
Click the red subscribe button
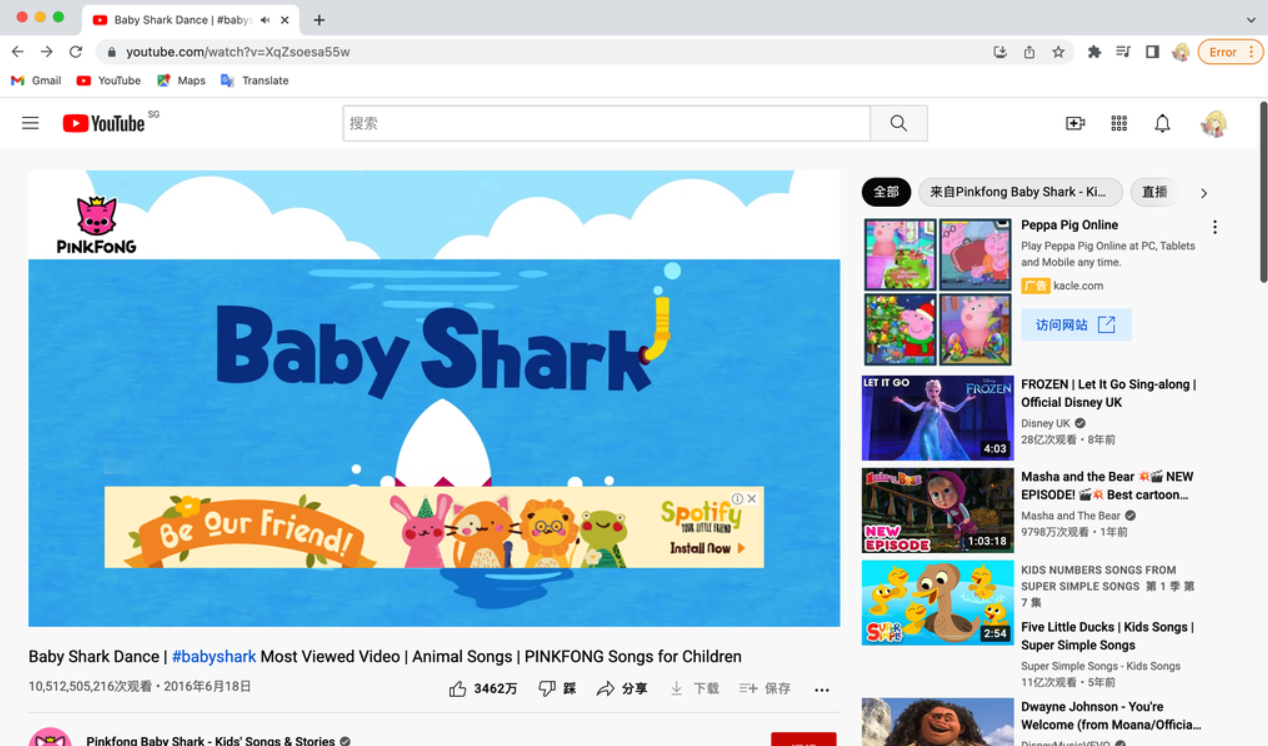(804, 739)
